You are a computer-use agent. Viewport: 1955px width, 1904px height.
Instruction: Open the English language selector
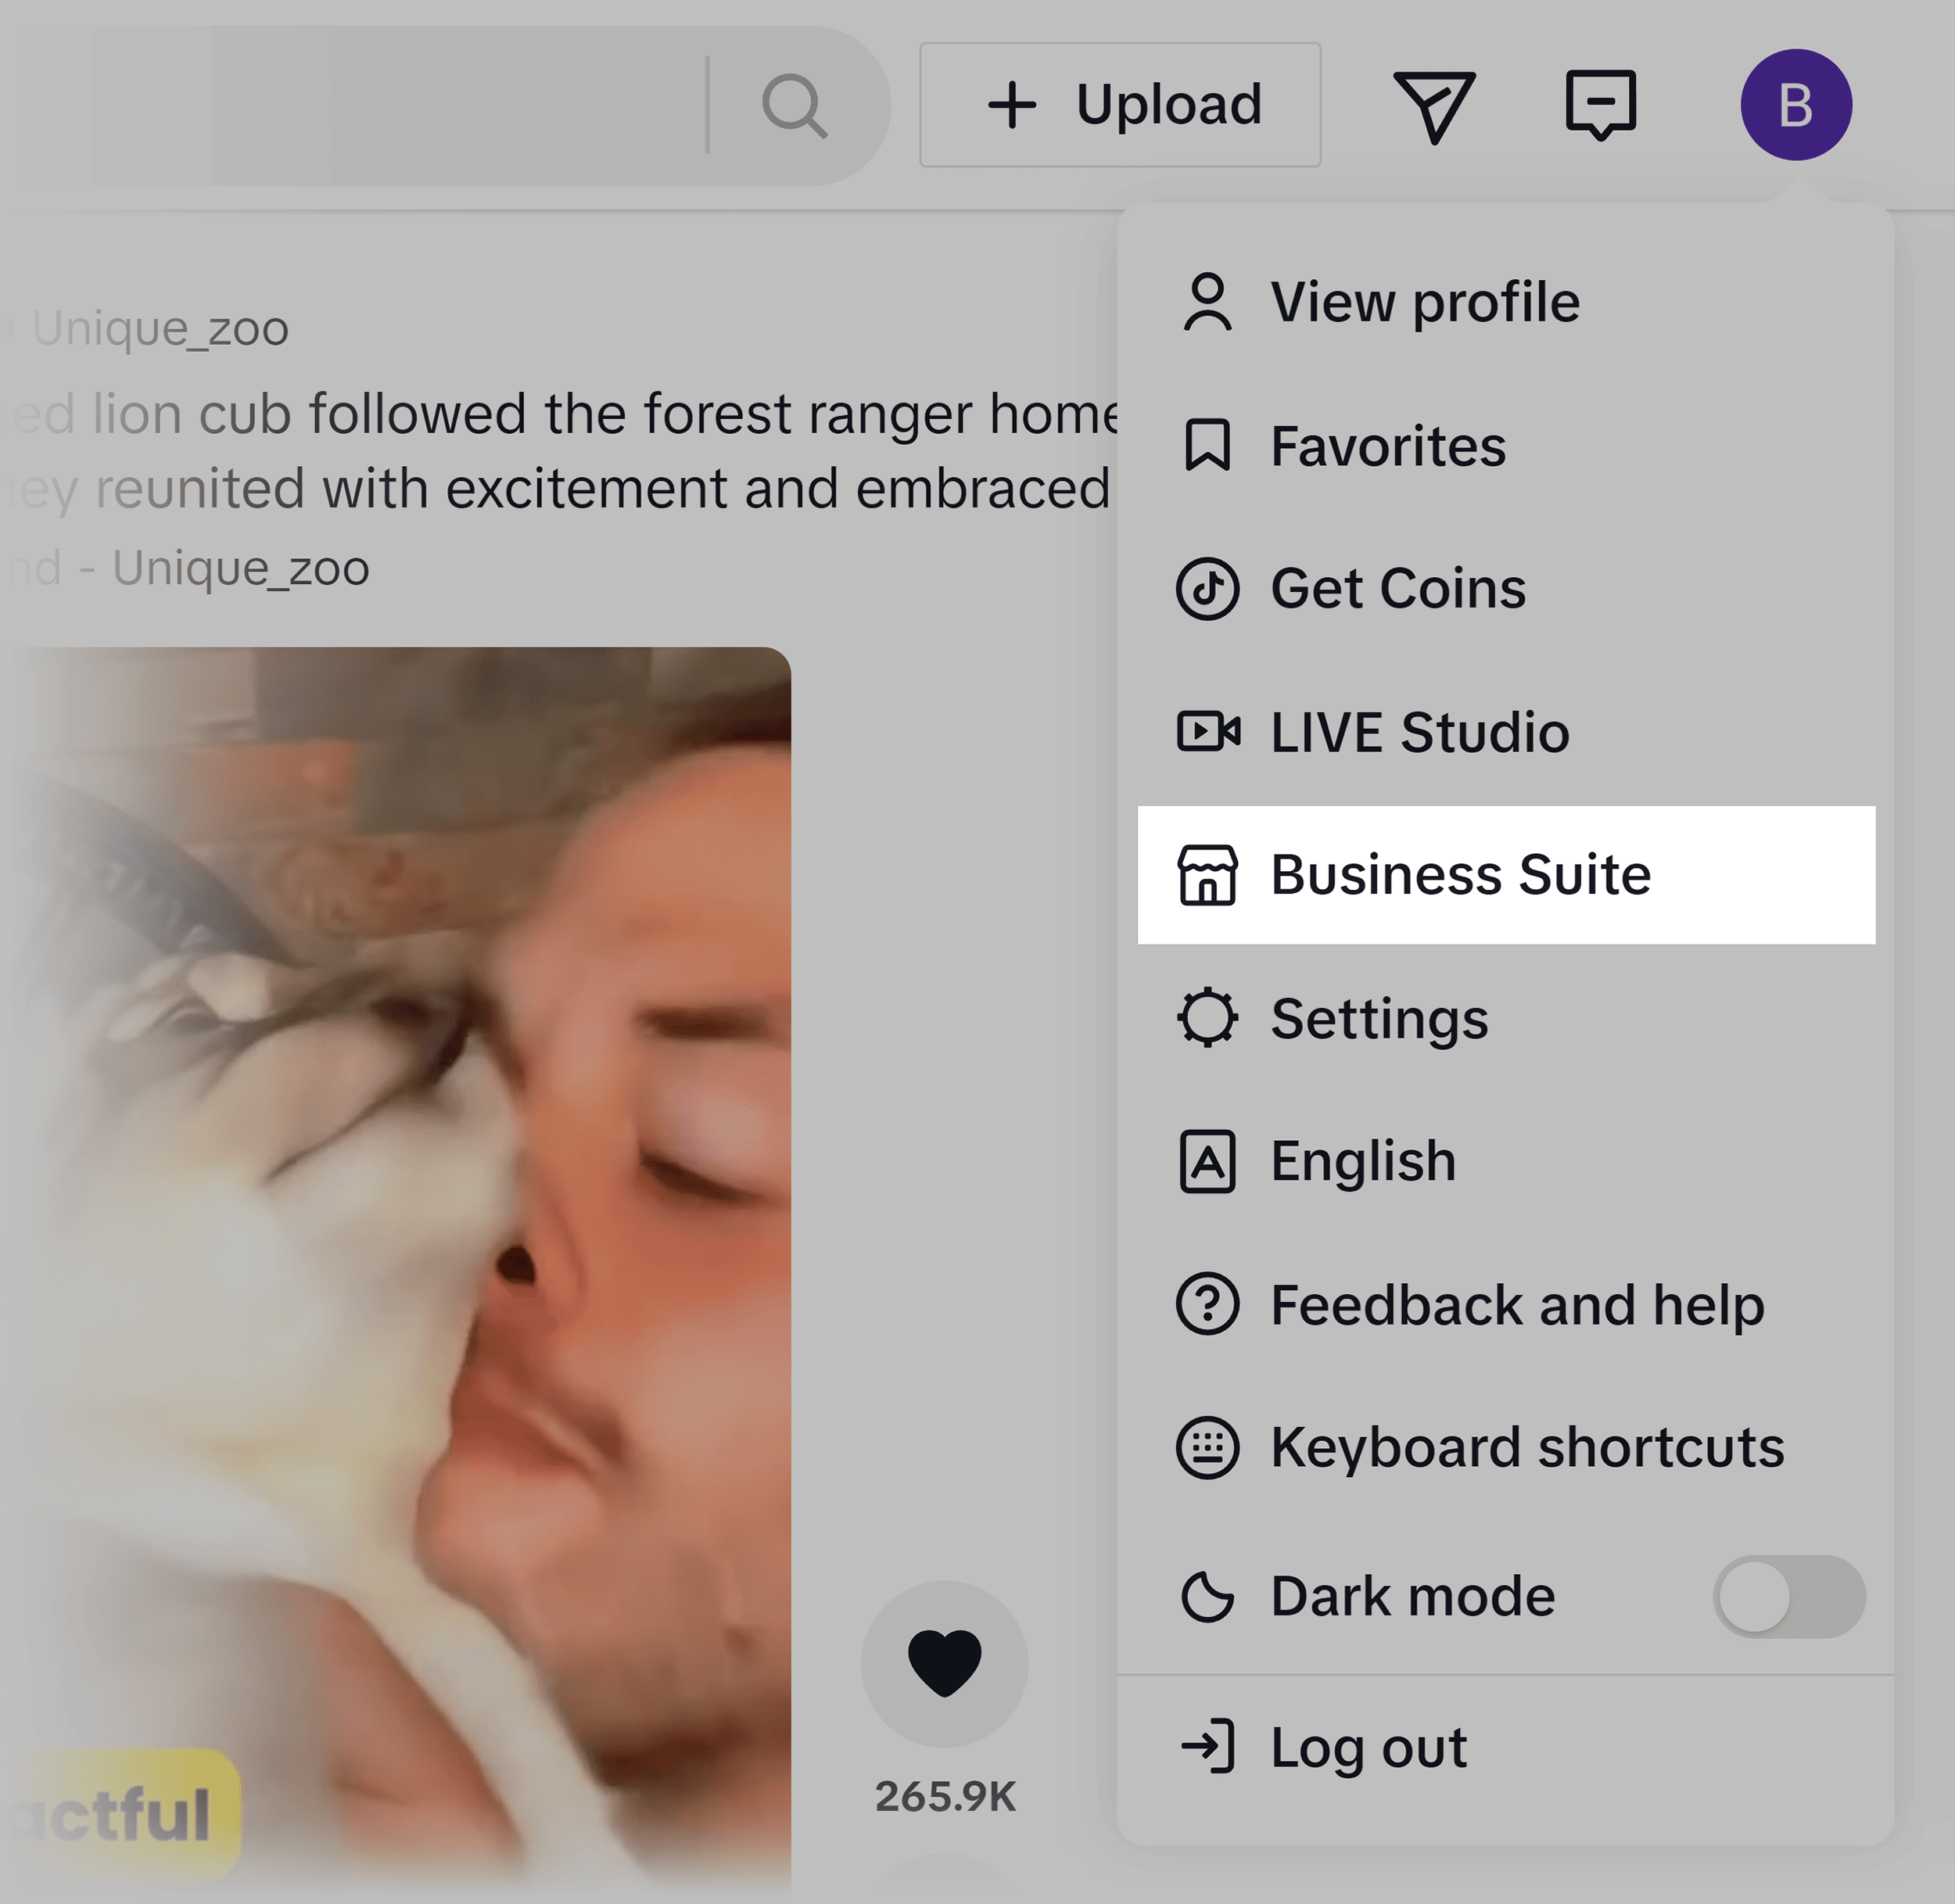click(1362, 1160)
